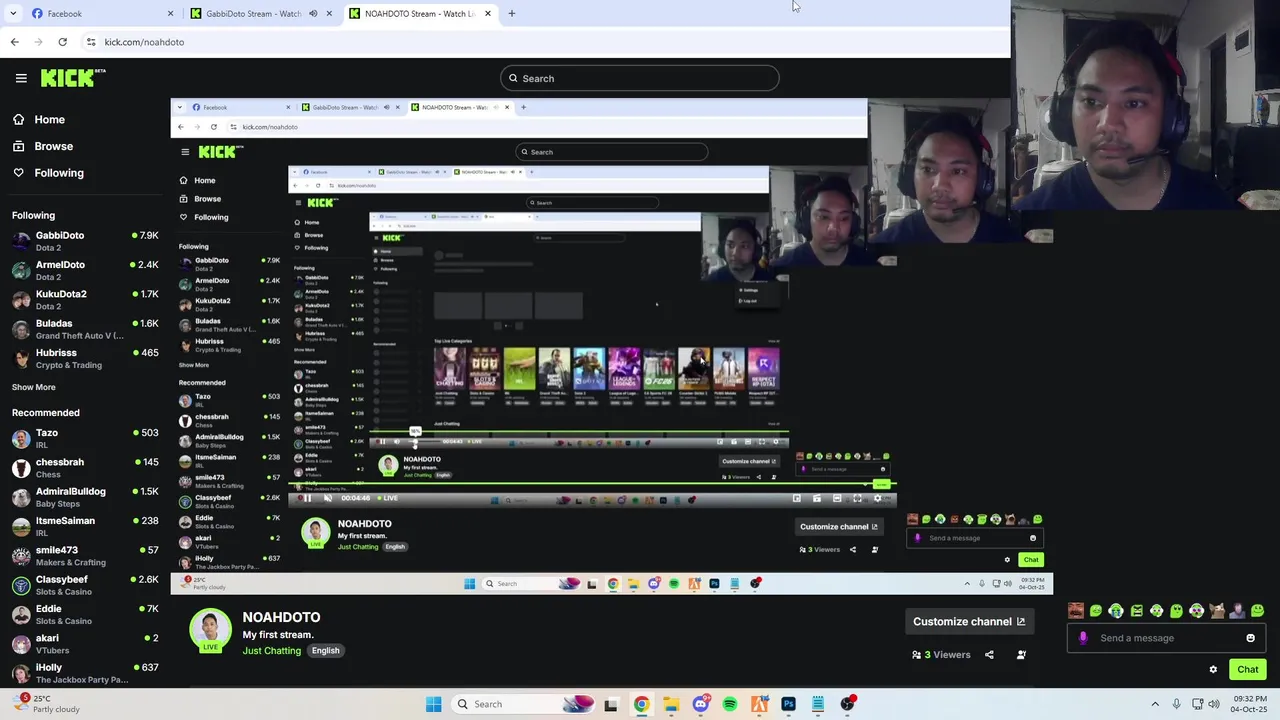Screen dimensions: 1280x720
Task: Click the kick.com/noahdoto address bar
Action: [x=144, y=42]
